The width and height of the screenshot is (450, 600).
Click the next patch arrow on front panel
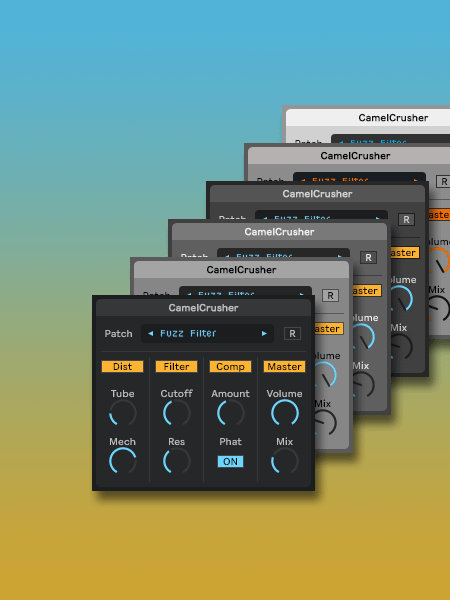pos(264,334)
